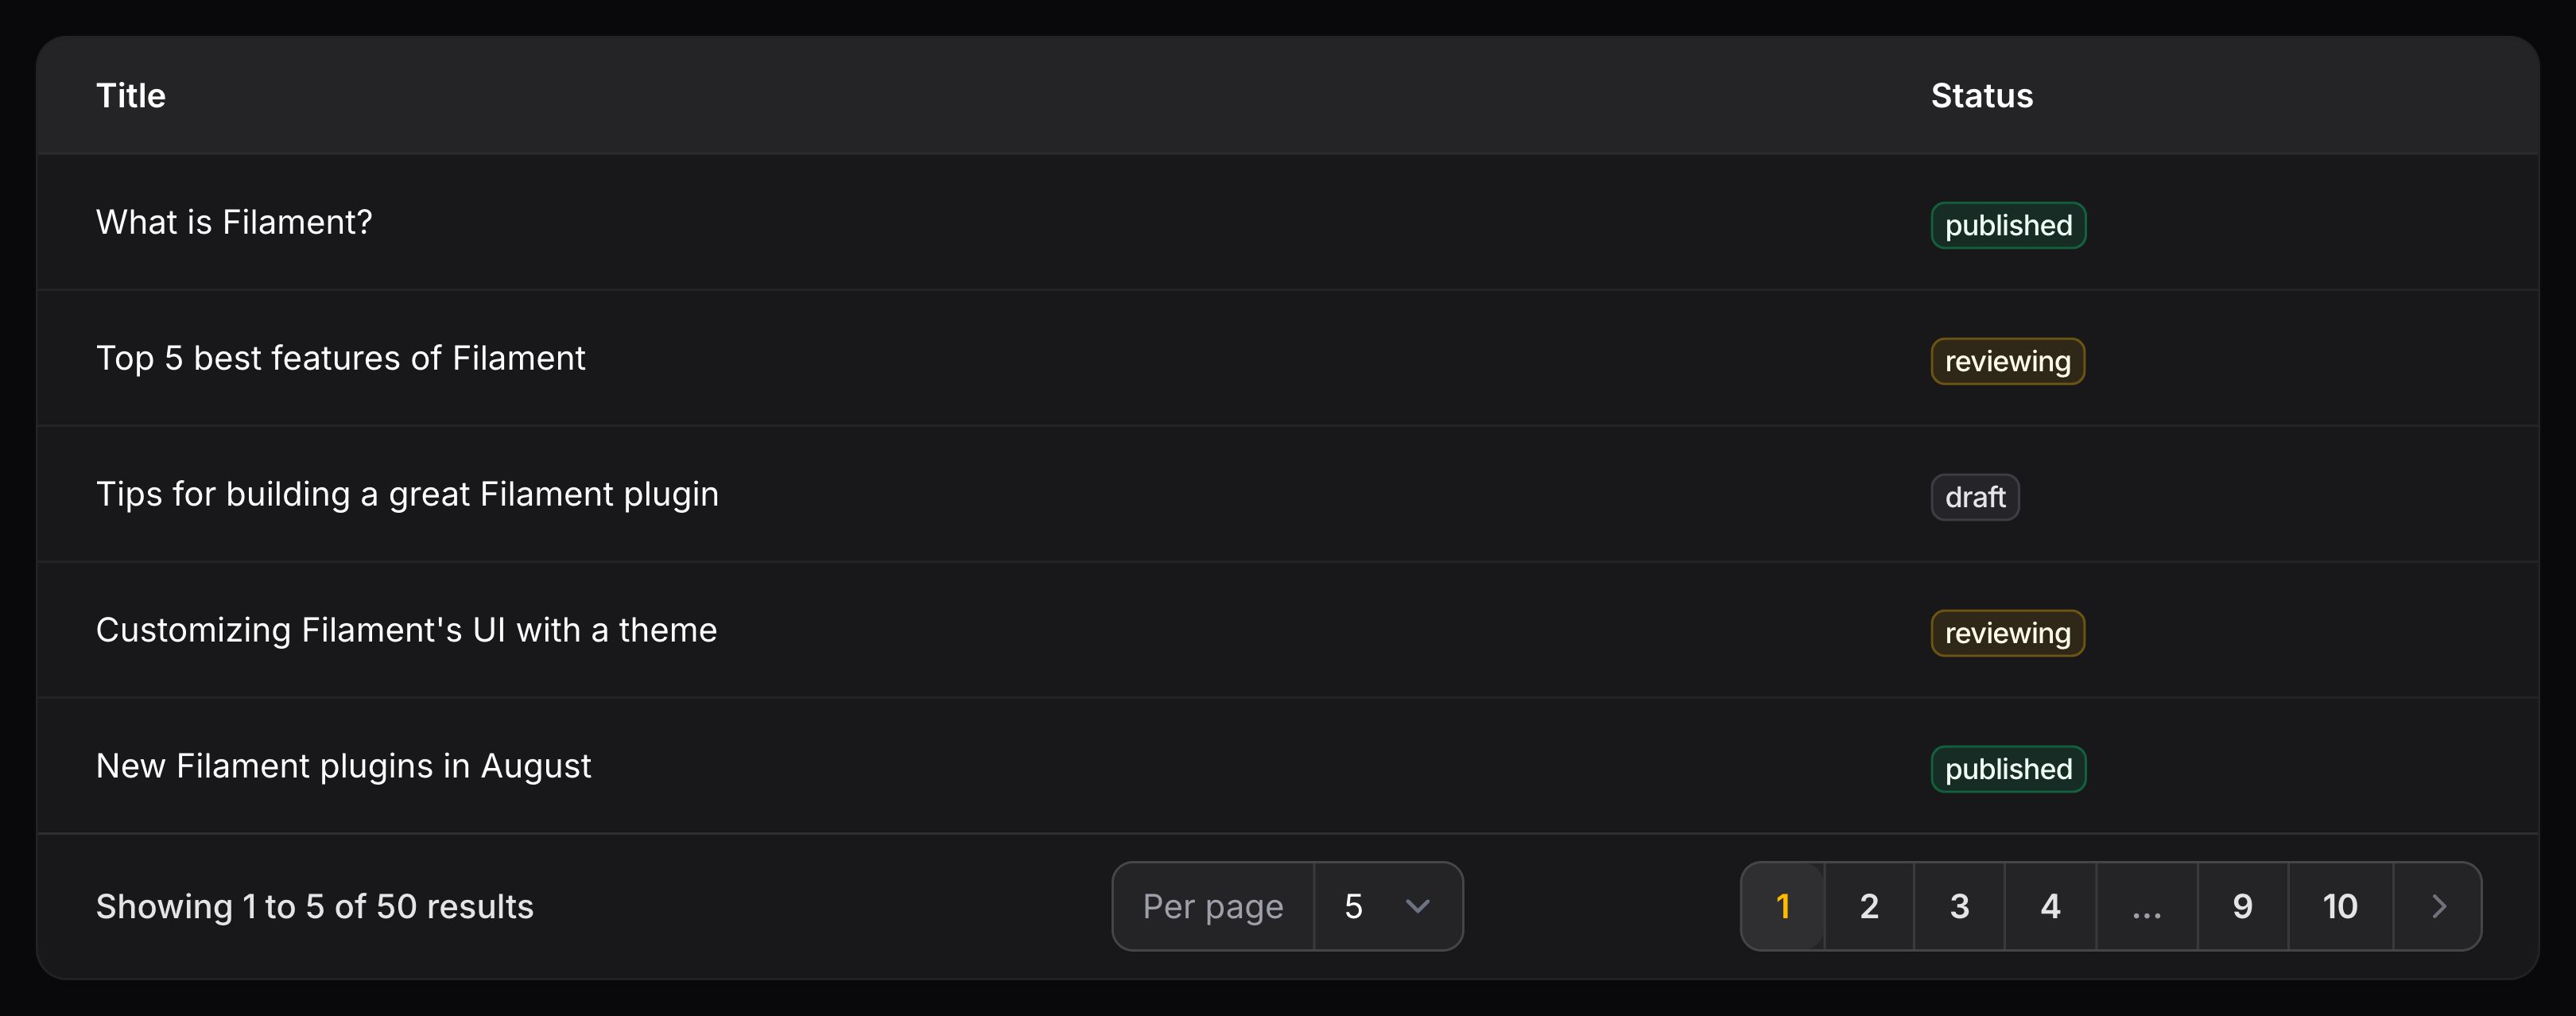
Task: Navigate to the last page 10
Action: tap(2340, 906)
